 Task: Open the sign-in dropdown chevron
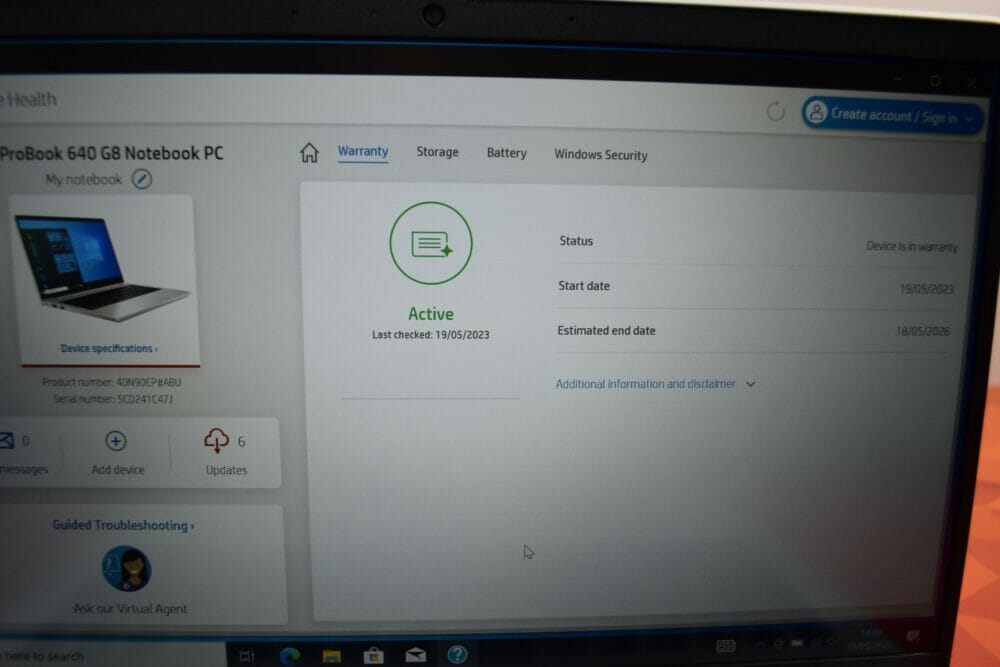(969, 119)
